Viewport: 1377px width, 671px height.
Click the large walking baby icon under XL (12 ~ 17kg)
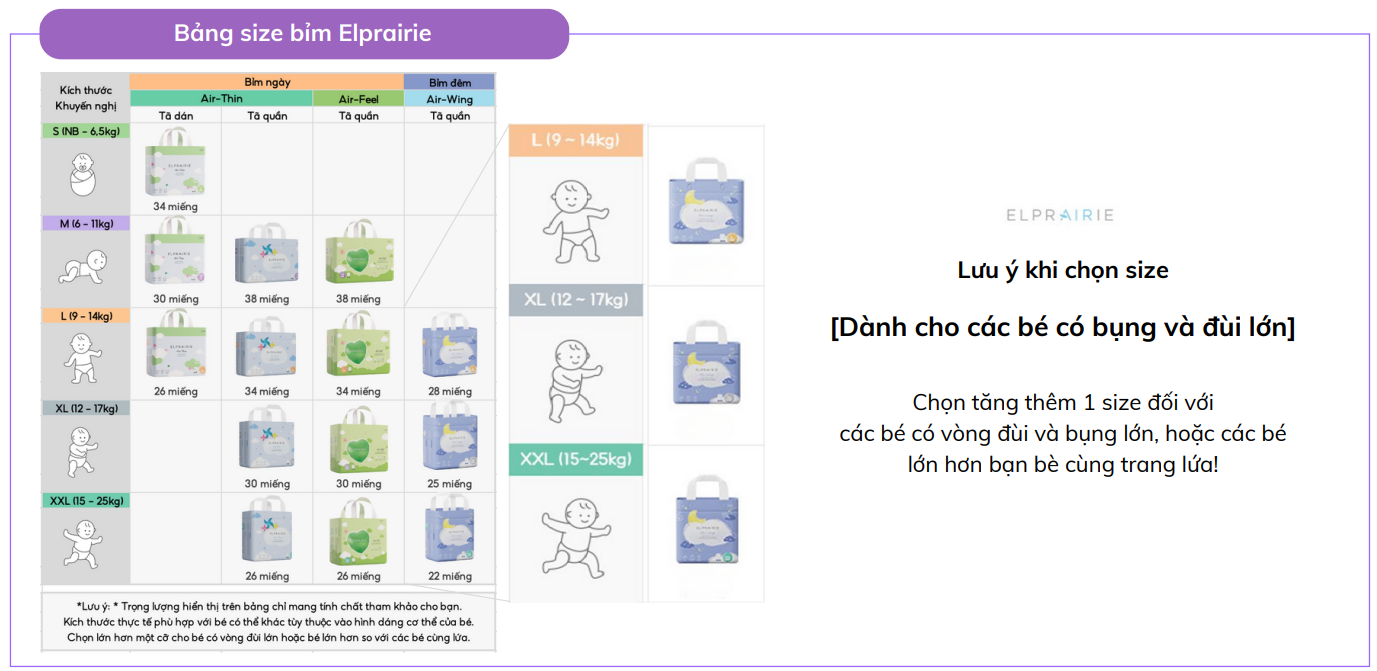pos(575,381)
